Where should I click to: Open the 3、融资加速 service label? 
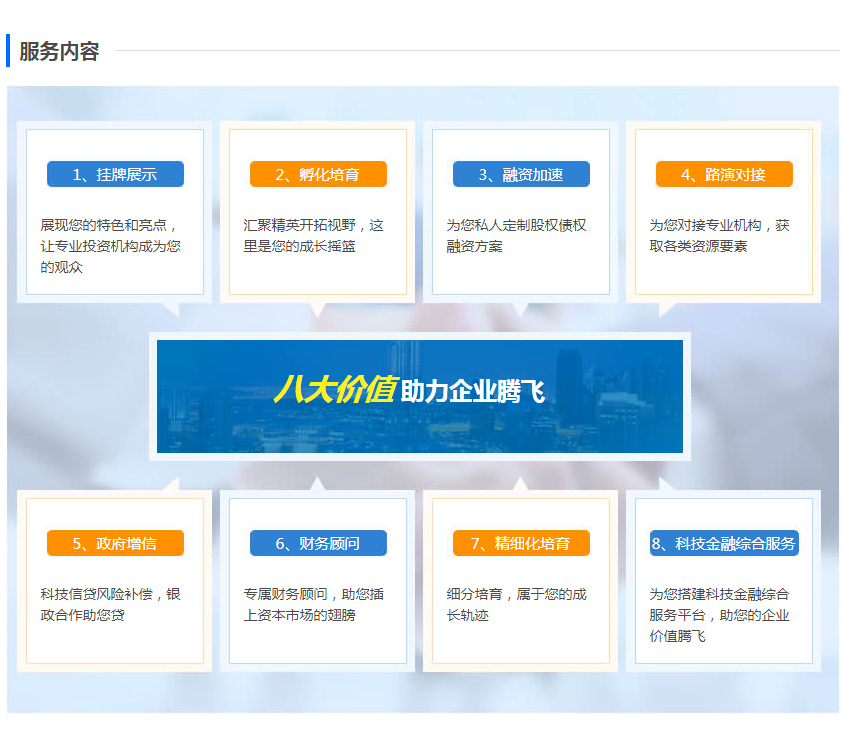pos(521,174)
